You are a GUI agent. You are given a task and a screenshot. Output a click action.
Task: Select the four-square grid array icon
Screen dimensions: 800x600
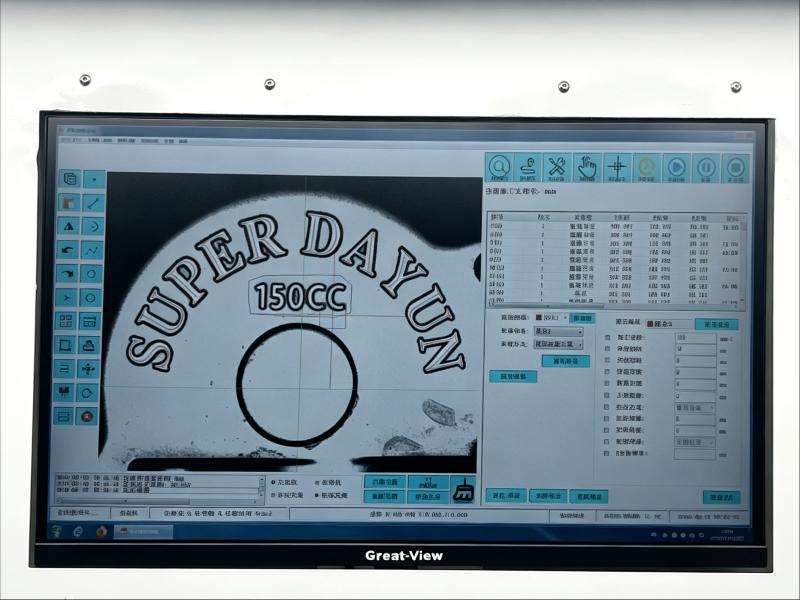[66, 321]
